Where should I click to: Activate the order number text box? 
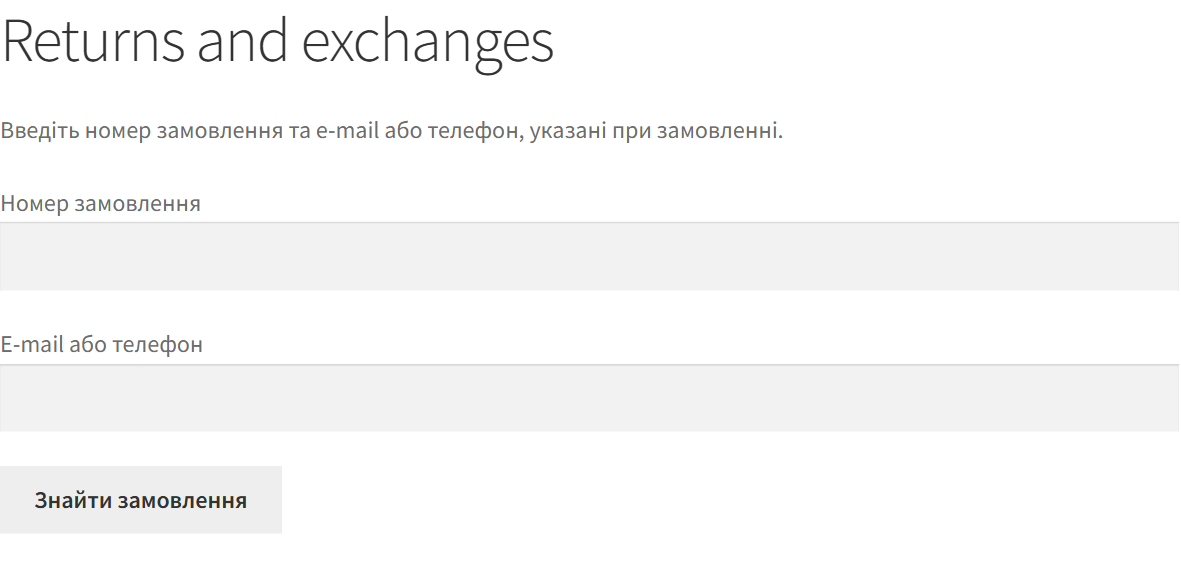[590, 256]
